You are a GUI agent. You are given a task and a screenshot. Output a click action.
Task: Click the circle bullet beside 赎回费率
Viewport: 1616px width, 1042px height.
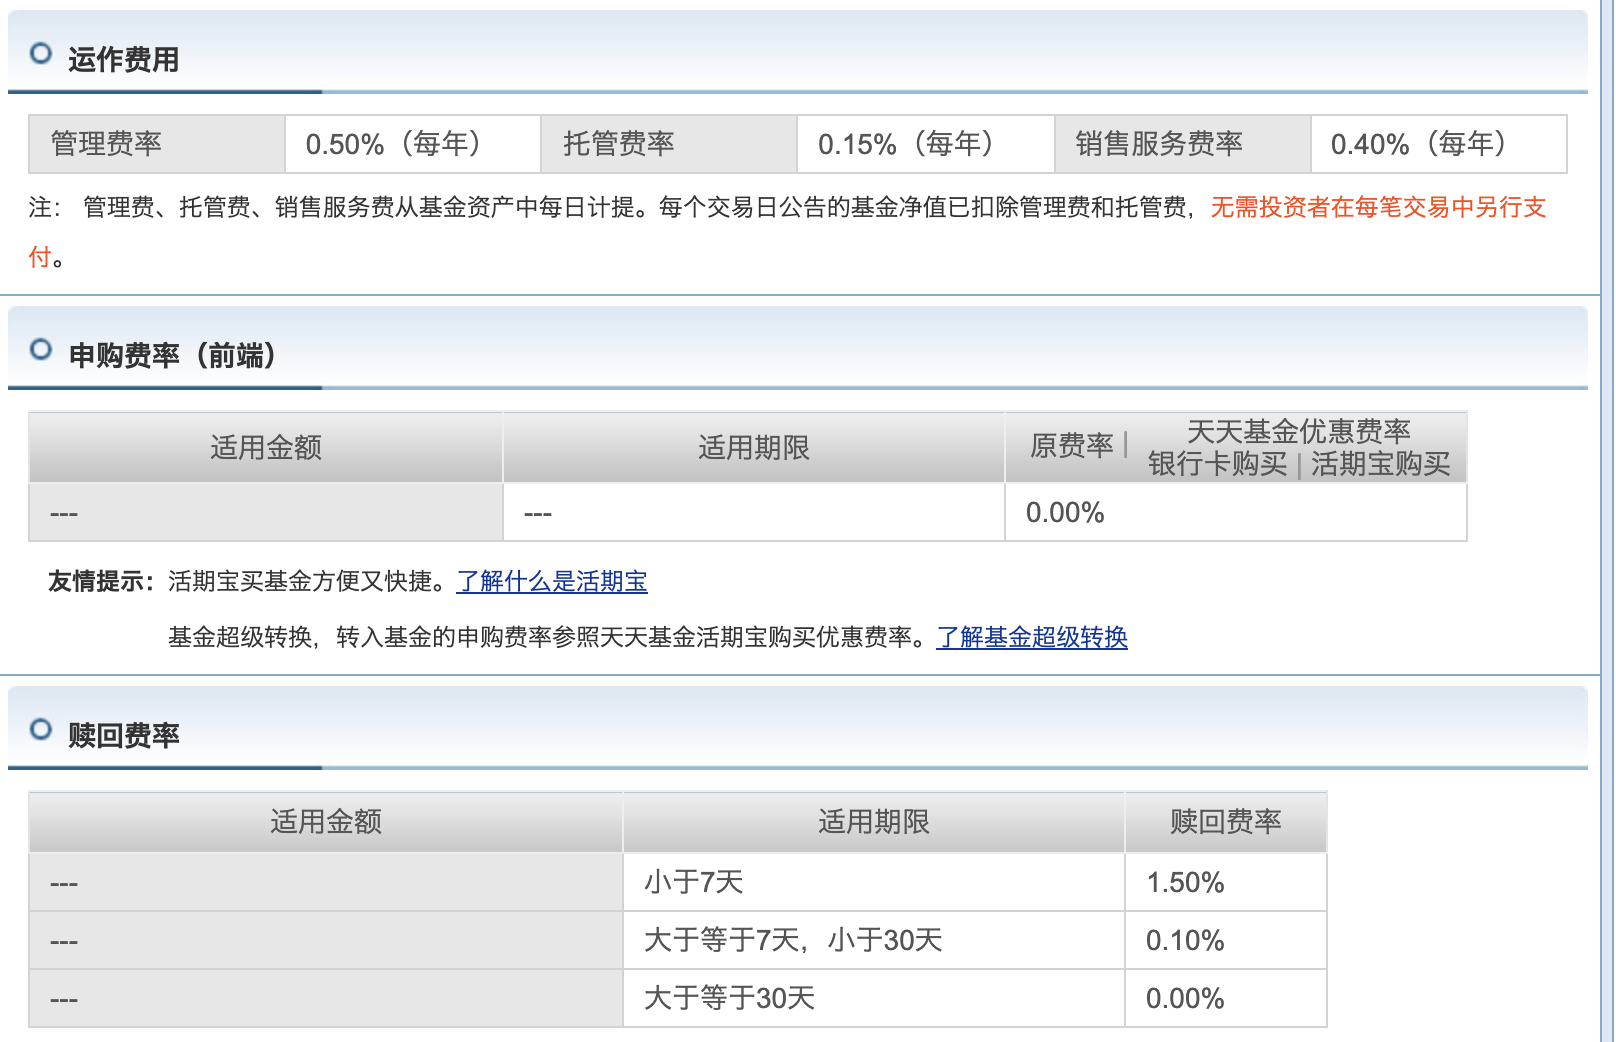point(41,730)
